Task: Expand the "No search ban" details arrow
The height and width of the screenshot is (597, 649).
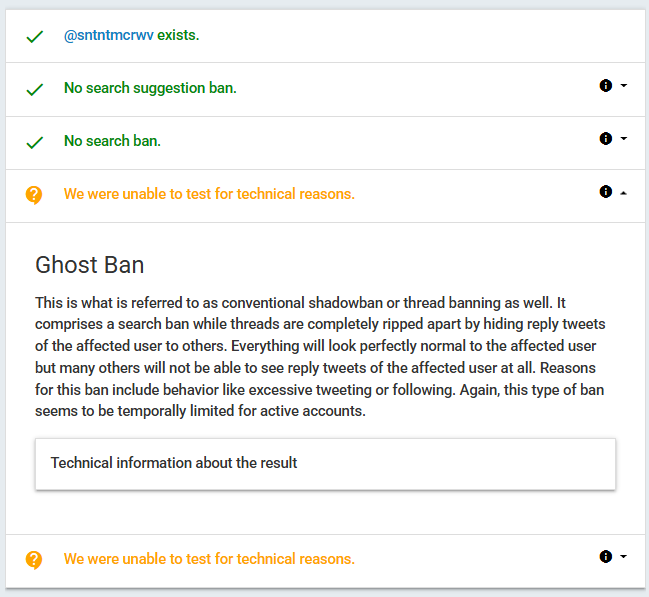Action: [x=623, y=139]
